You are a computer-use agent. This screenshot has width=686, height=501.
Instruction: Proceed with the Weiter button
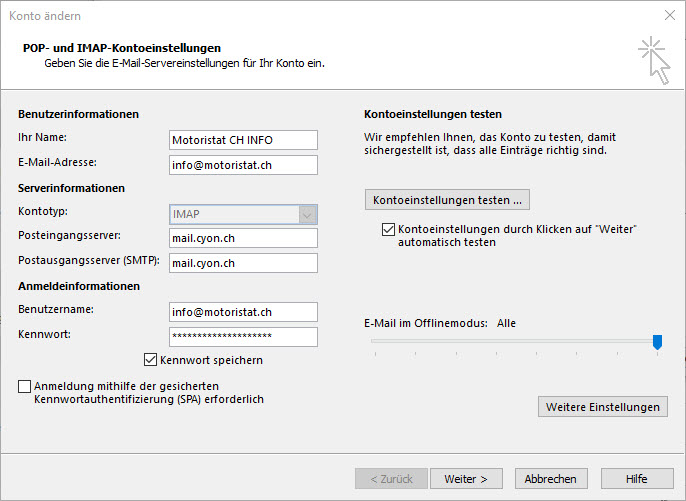pos(466,479)
